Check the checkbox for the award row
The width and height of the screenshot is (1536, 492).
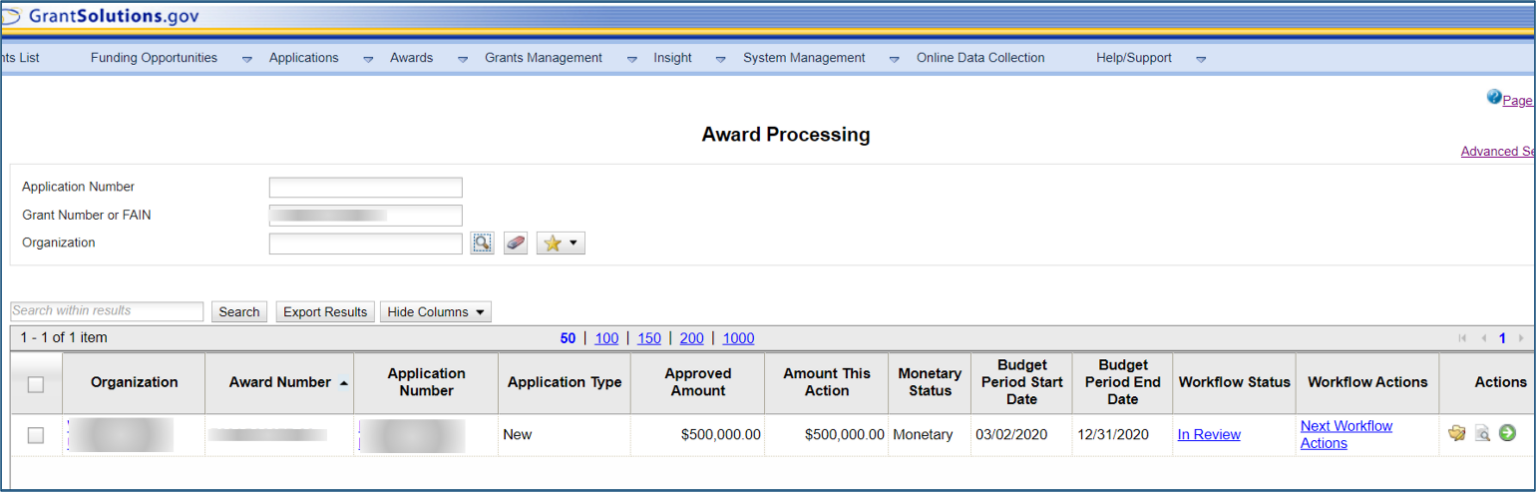[x=36, y=435]
